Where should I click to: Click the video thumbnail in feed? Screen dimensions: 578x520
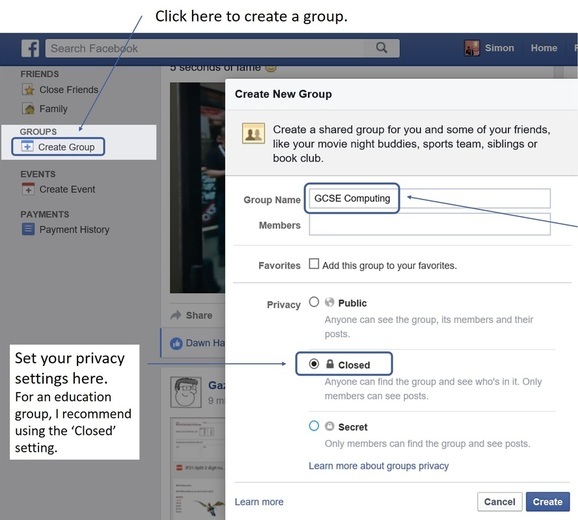(x=197, y=188)
